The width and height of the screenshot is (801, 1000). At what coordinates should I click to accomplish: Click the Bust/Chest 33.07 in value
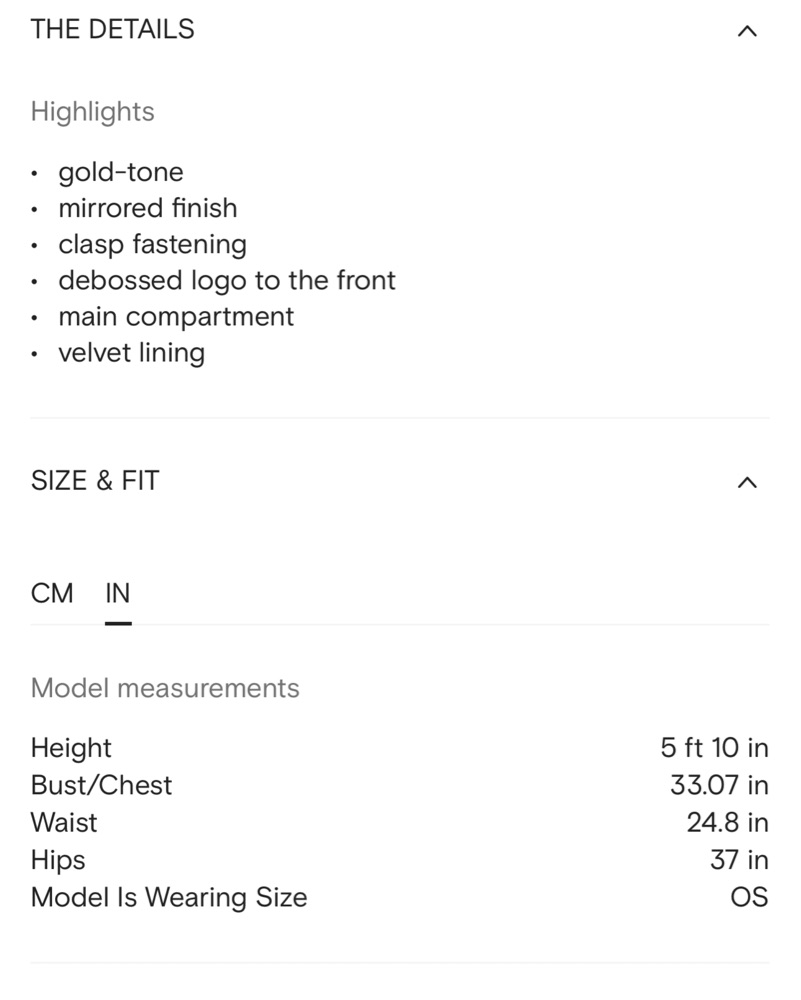pos(719,785)
